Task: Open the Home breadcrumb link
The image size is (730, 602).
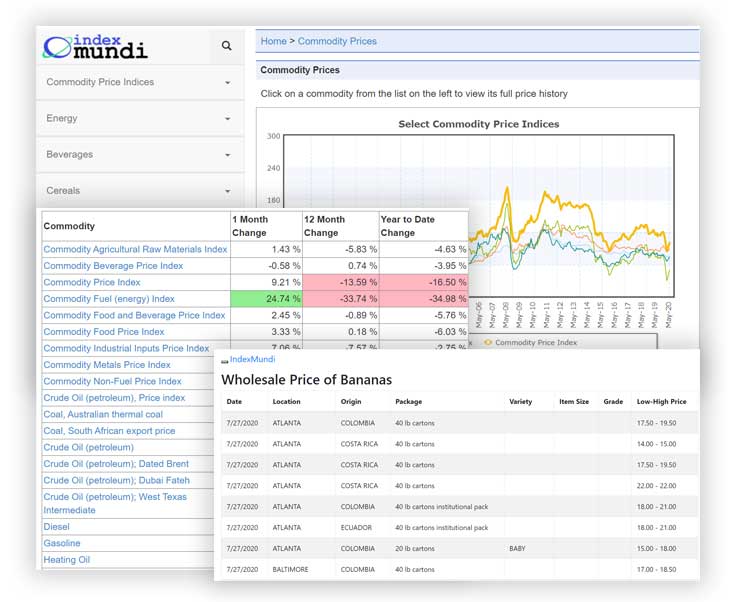Action: [x=273, y=41]
